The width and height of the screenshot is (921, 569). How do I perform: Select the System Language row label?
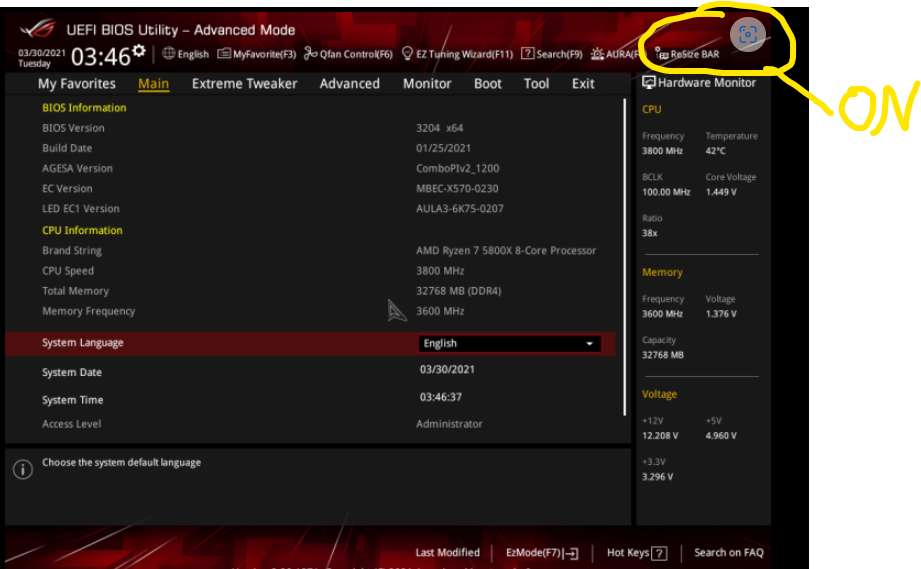point(83,342)
